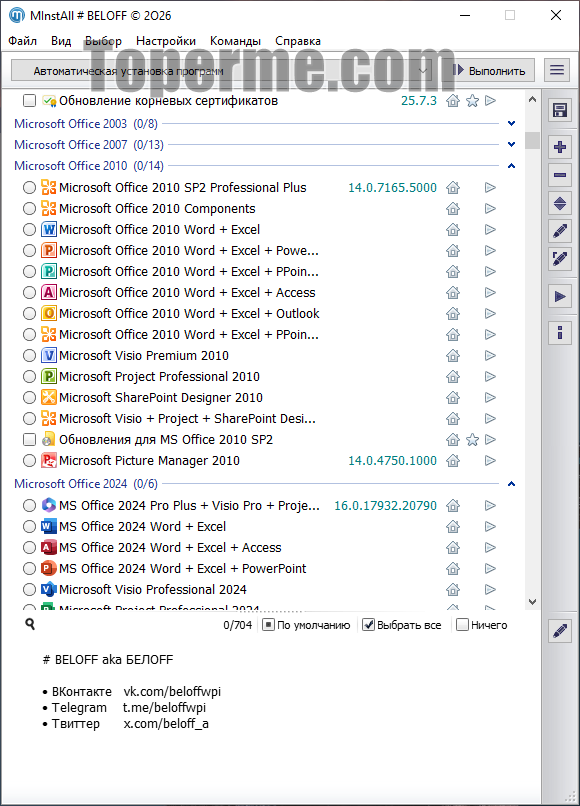
Task: Click the checkbox-pencil edit icon in sidebar
Action: (559, 259)
